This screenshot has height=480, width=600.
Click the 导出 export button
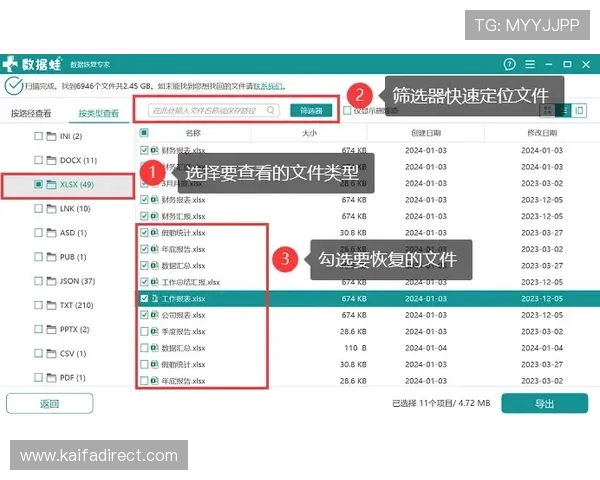point(543,404)
